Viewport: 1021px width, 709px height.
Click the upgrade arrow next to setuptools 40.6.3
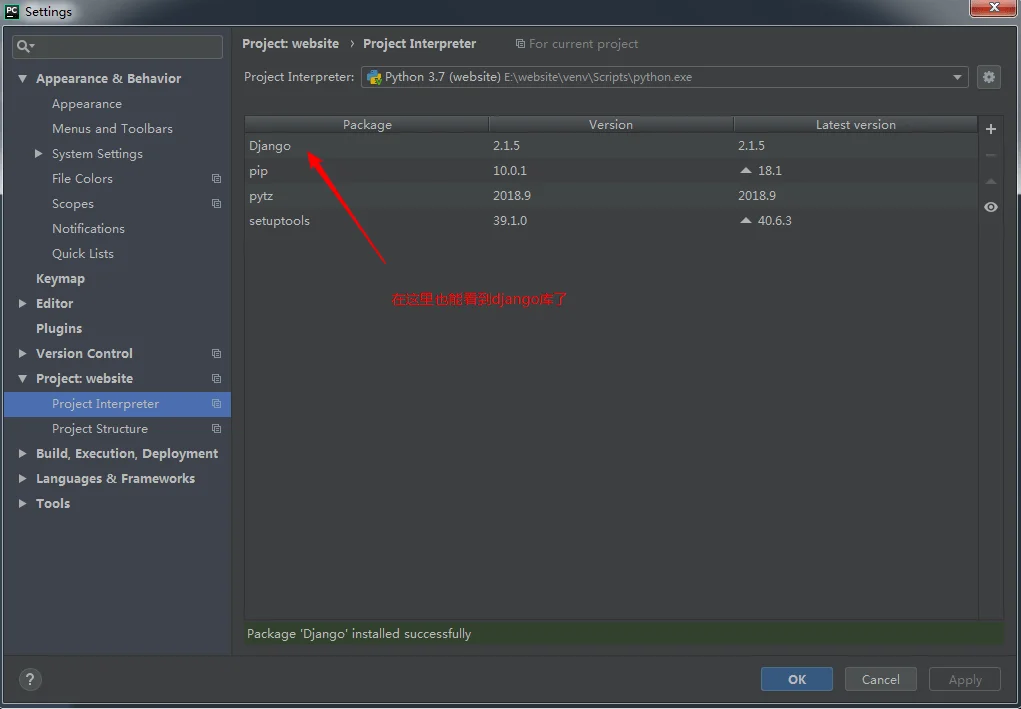(746, 221)
